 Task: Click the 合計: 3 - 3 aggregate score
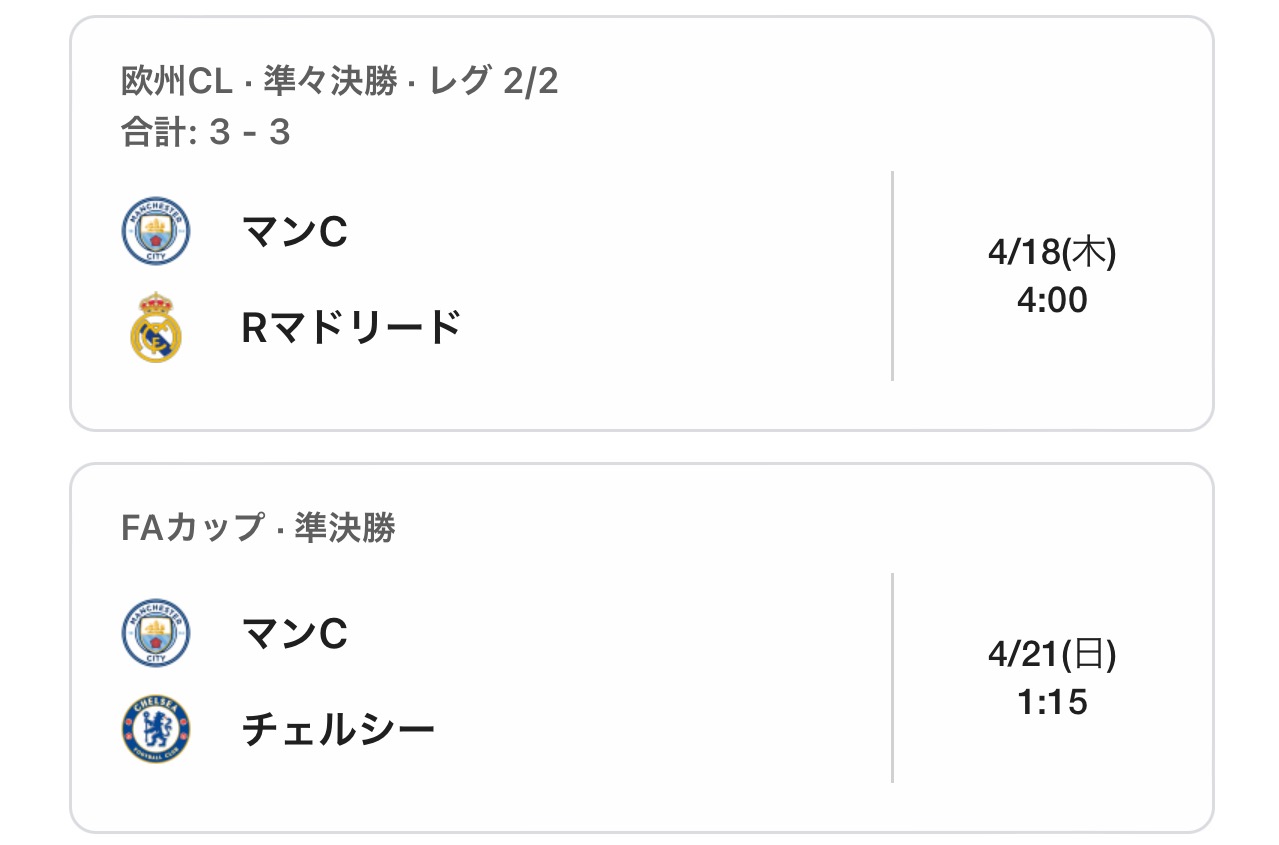coord(206,132)
